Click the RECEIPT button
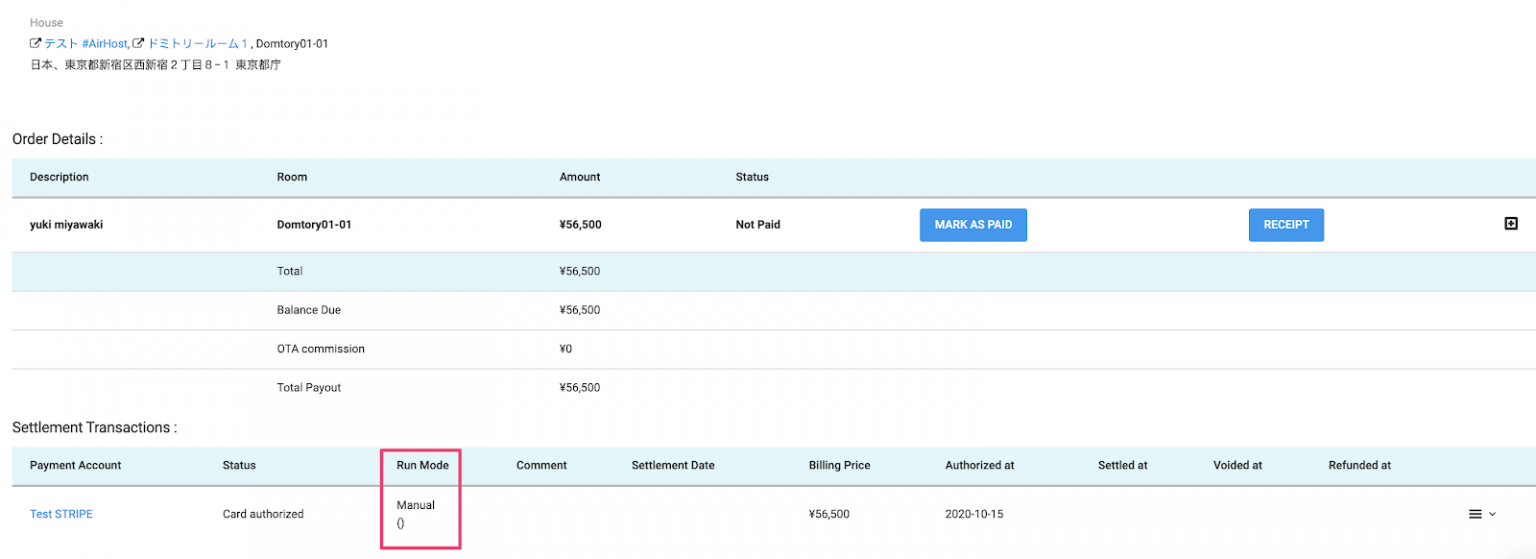Screen dimensions: 1536x559 (1286, 225)
